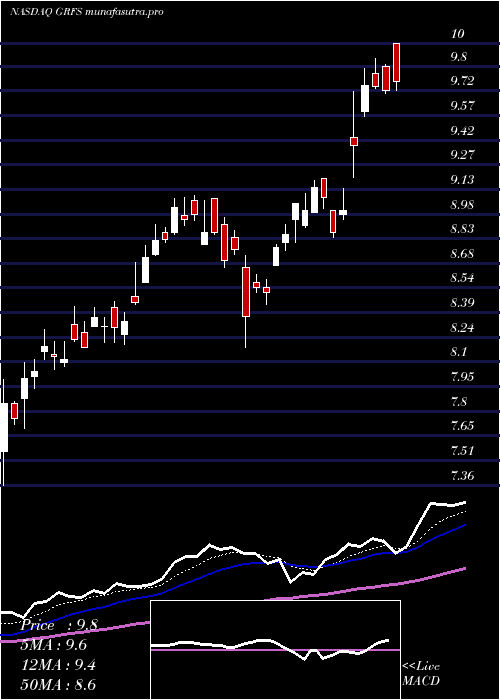Click the 7.95 price axis label
The width and height of the screenshot is (500, 700).
point(462,377)
